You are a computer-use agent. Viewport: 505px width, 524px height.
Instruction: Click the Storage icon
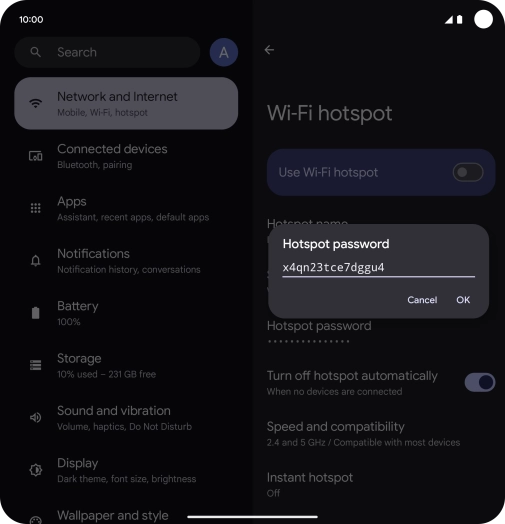(35, 365)
